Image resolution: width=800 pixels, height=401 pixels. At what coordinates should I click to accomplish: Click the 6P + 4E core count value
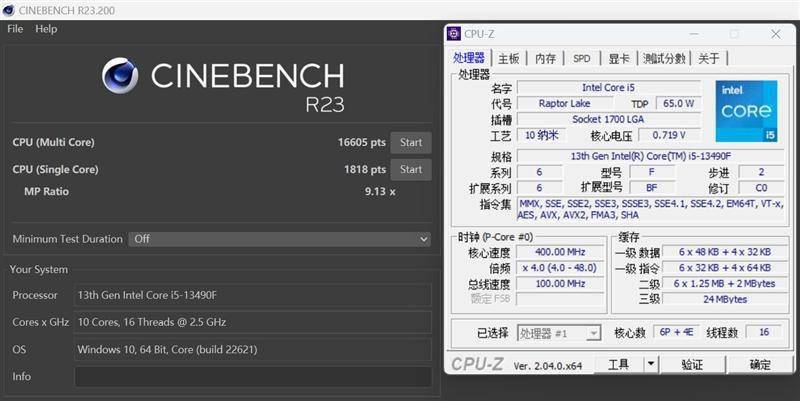tap(676, 333)
